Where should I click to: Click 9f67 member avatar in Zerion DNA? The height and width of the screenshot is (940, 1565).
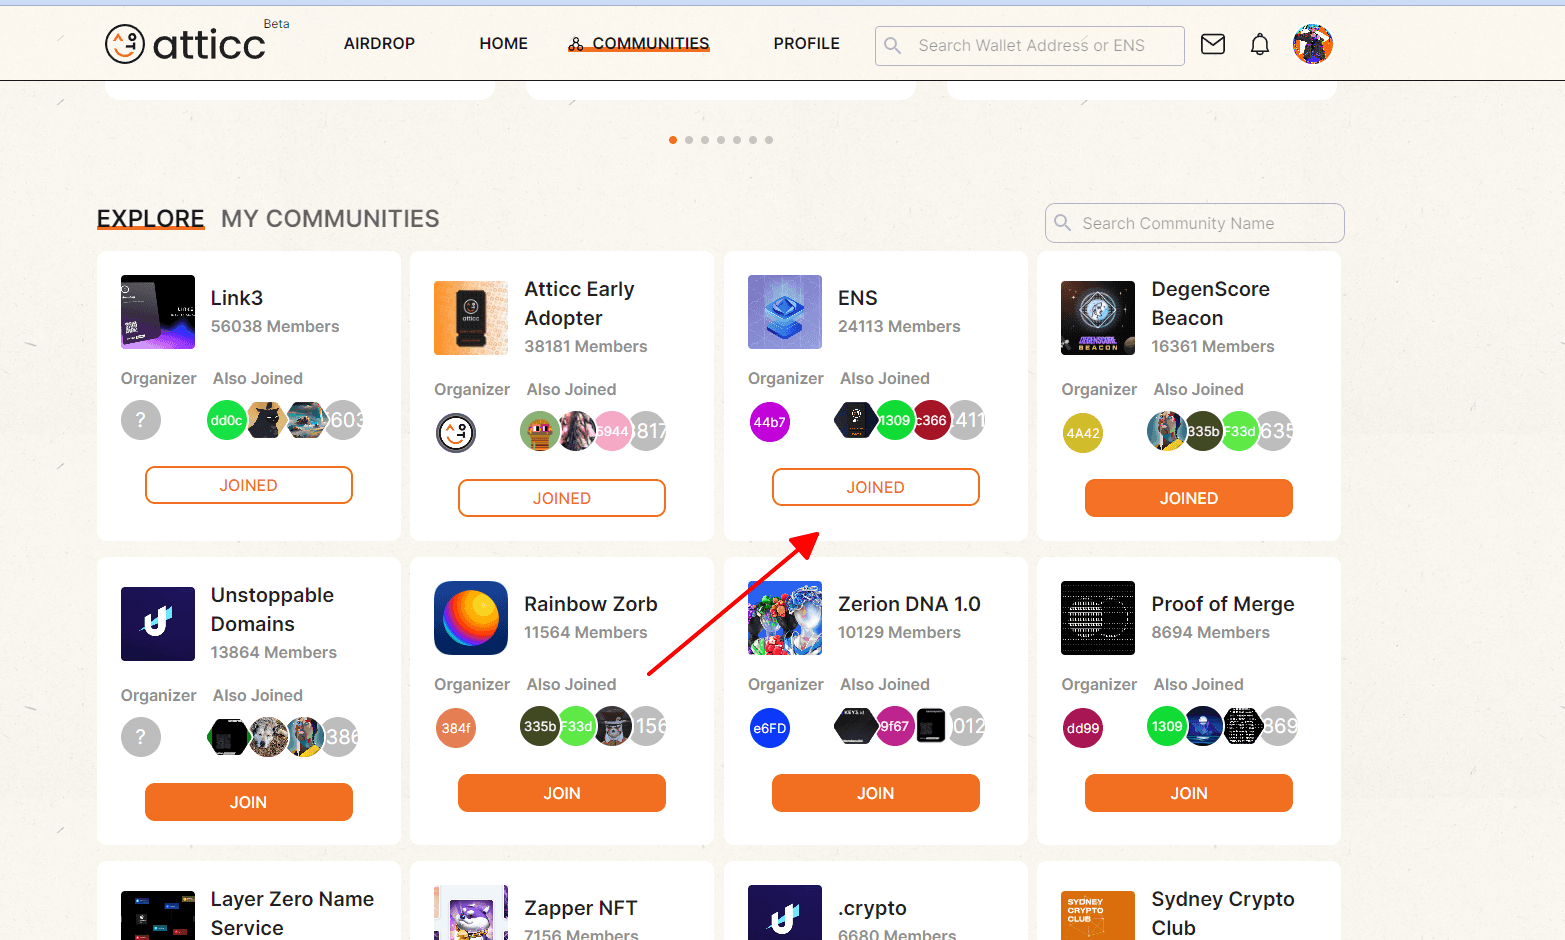(x=894, y=726)
